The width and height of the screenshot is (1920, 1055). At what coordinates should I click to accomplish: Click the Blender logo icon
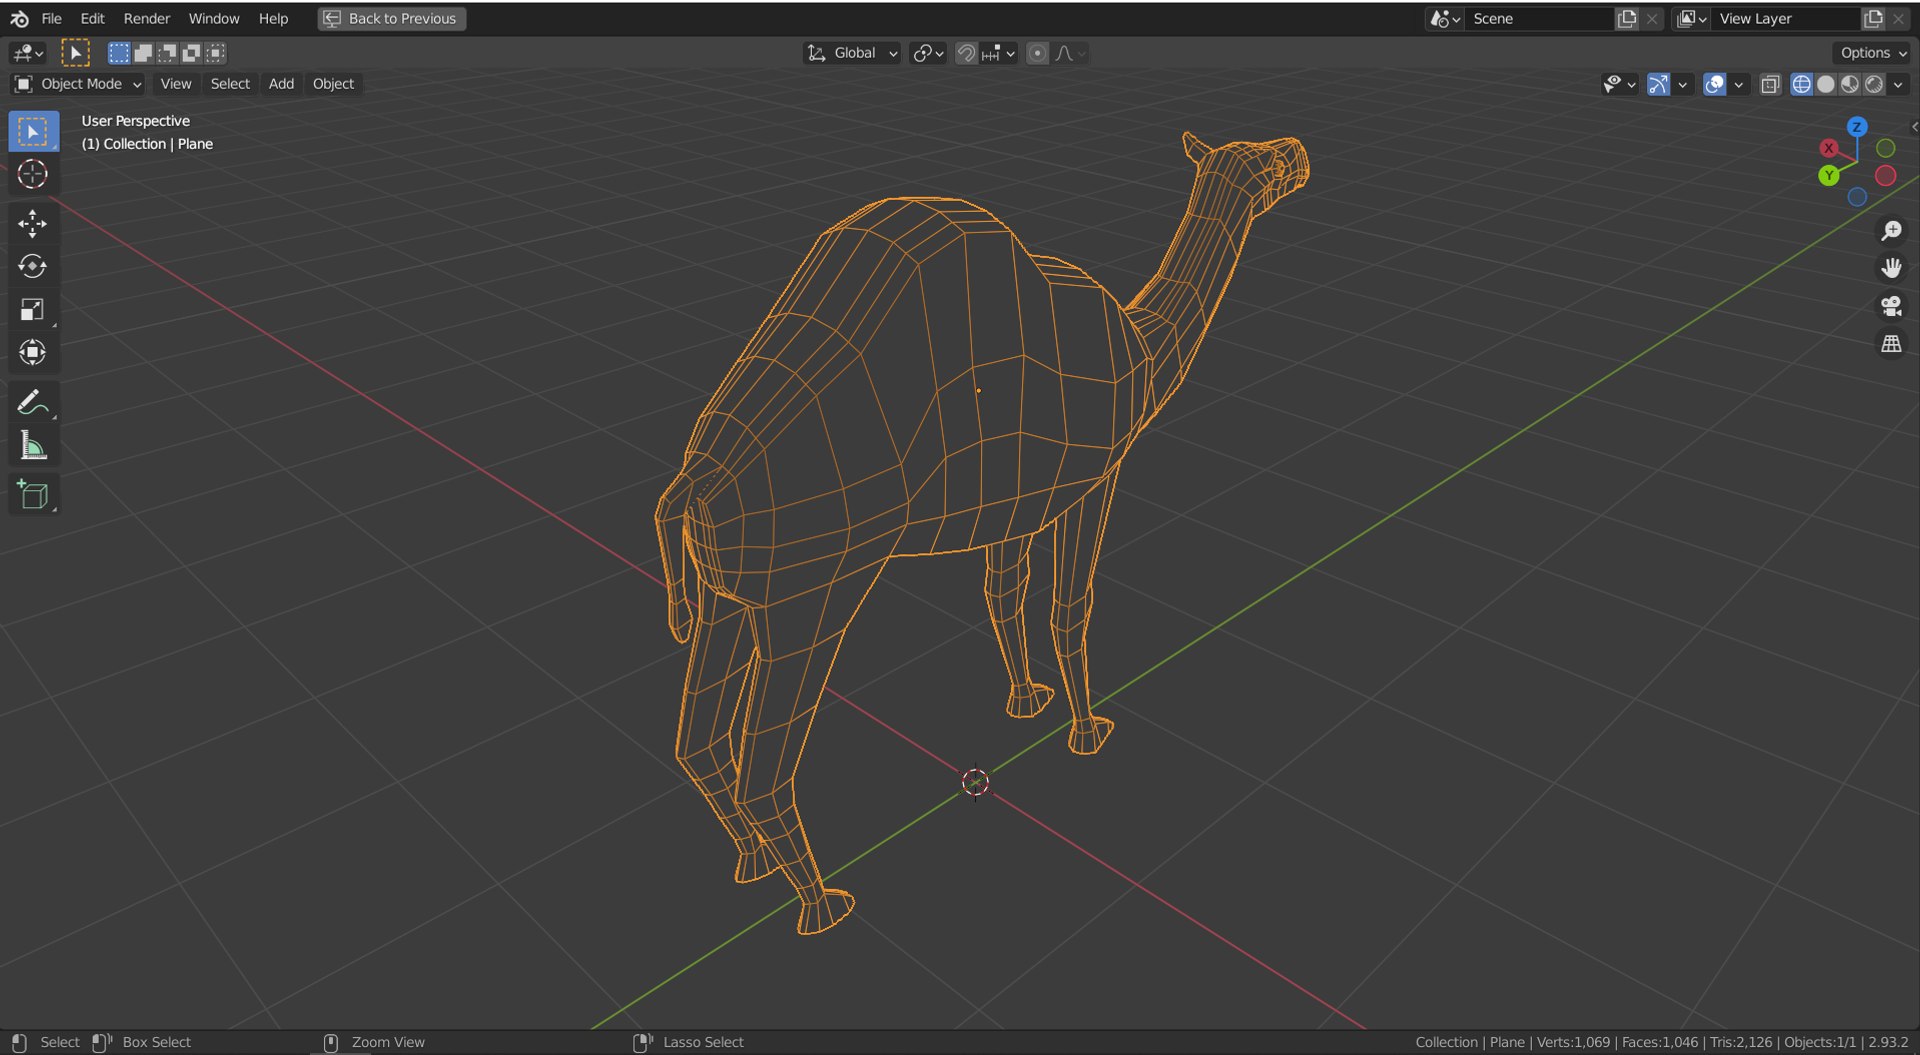(x=19, y=18)
